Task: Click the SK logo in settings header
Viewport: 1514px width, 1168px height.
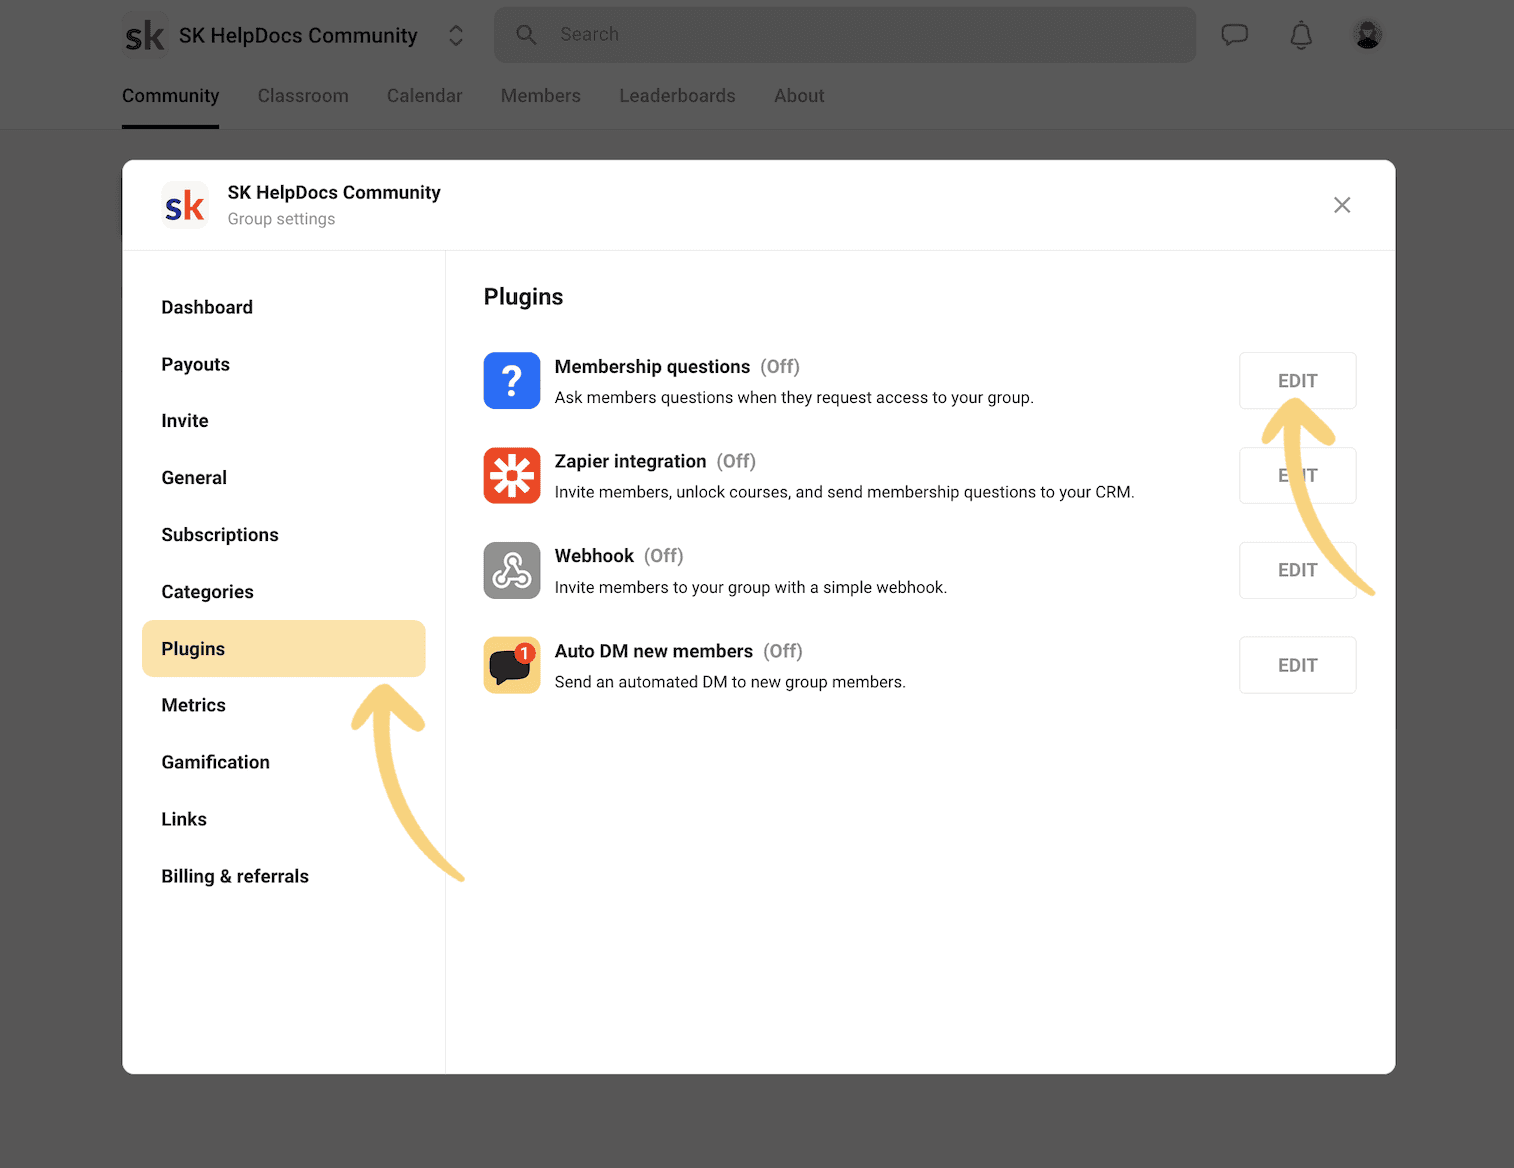Action: 185,205
